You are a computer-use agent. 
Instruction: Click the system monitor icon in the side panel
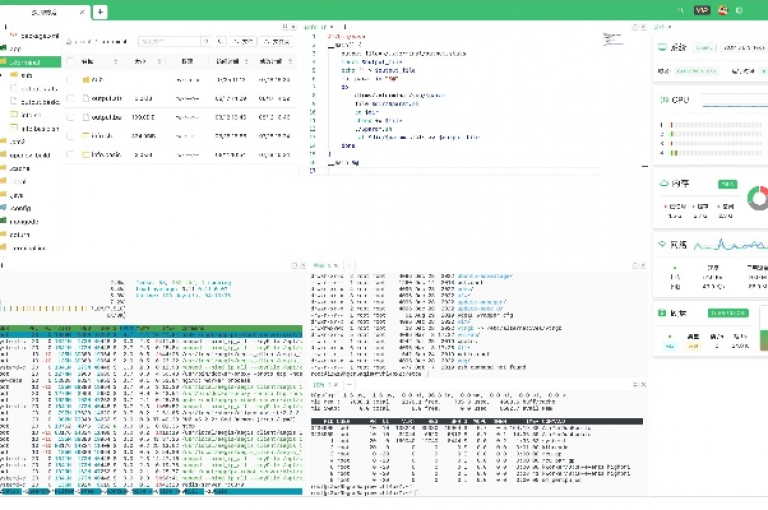click(x=663, y=48)
